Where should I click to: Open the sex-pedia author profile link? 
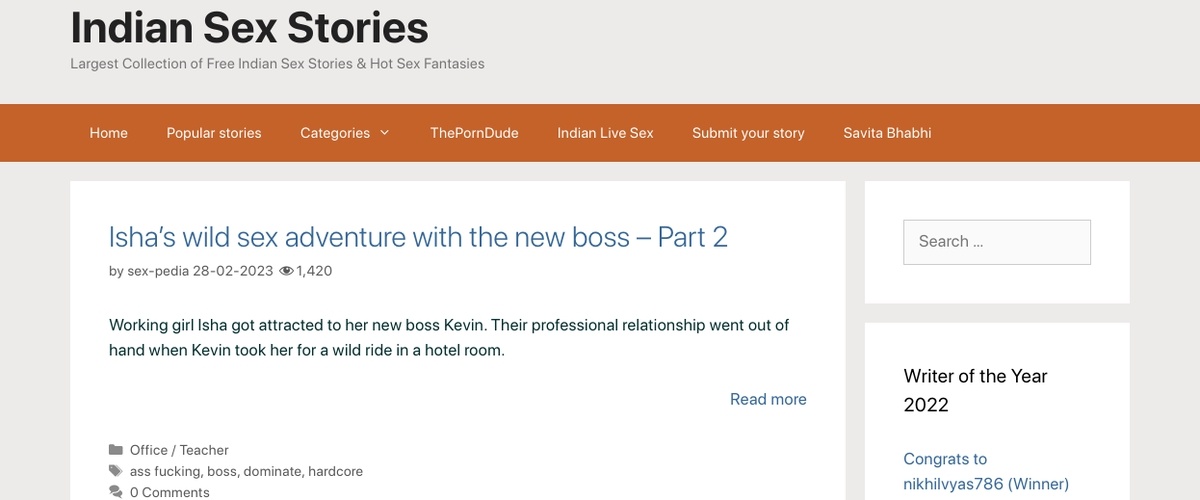tap(158, 271)
